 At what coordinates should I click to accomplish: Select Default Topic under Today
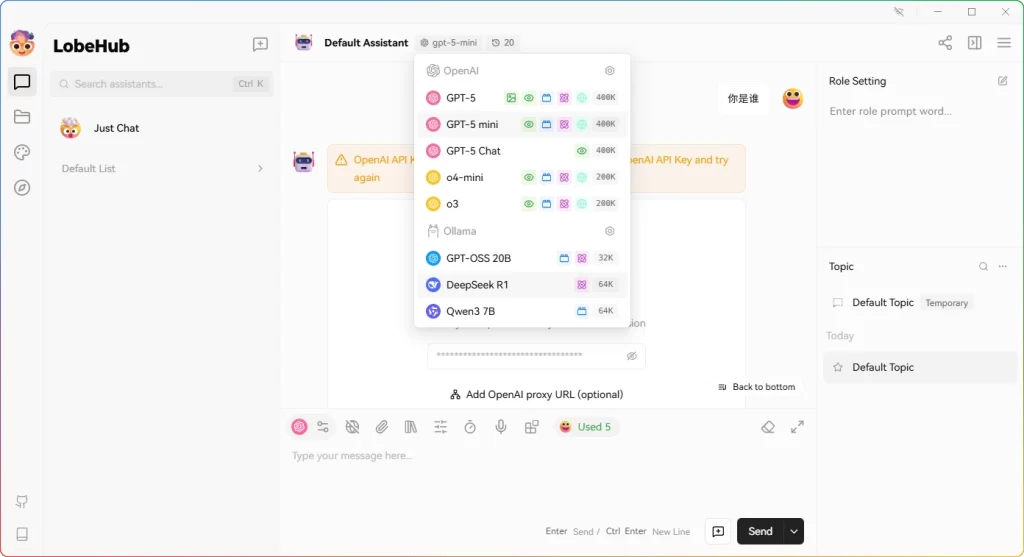tap(920, 367)
